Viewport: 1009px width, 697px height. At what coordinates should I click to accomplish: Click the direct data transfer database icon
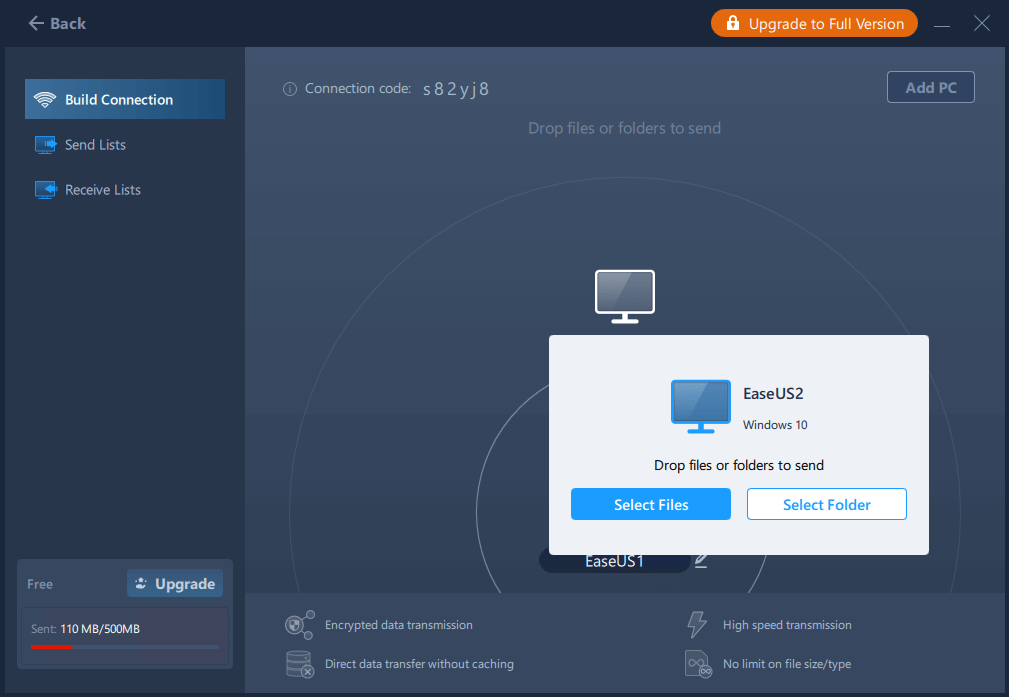[299, 664]
